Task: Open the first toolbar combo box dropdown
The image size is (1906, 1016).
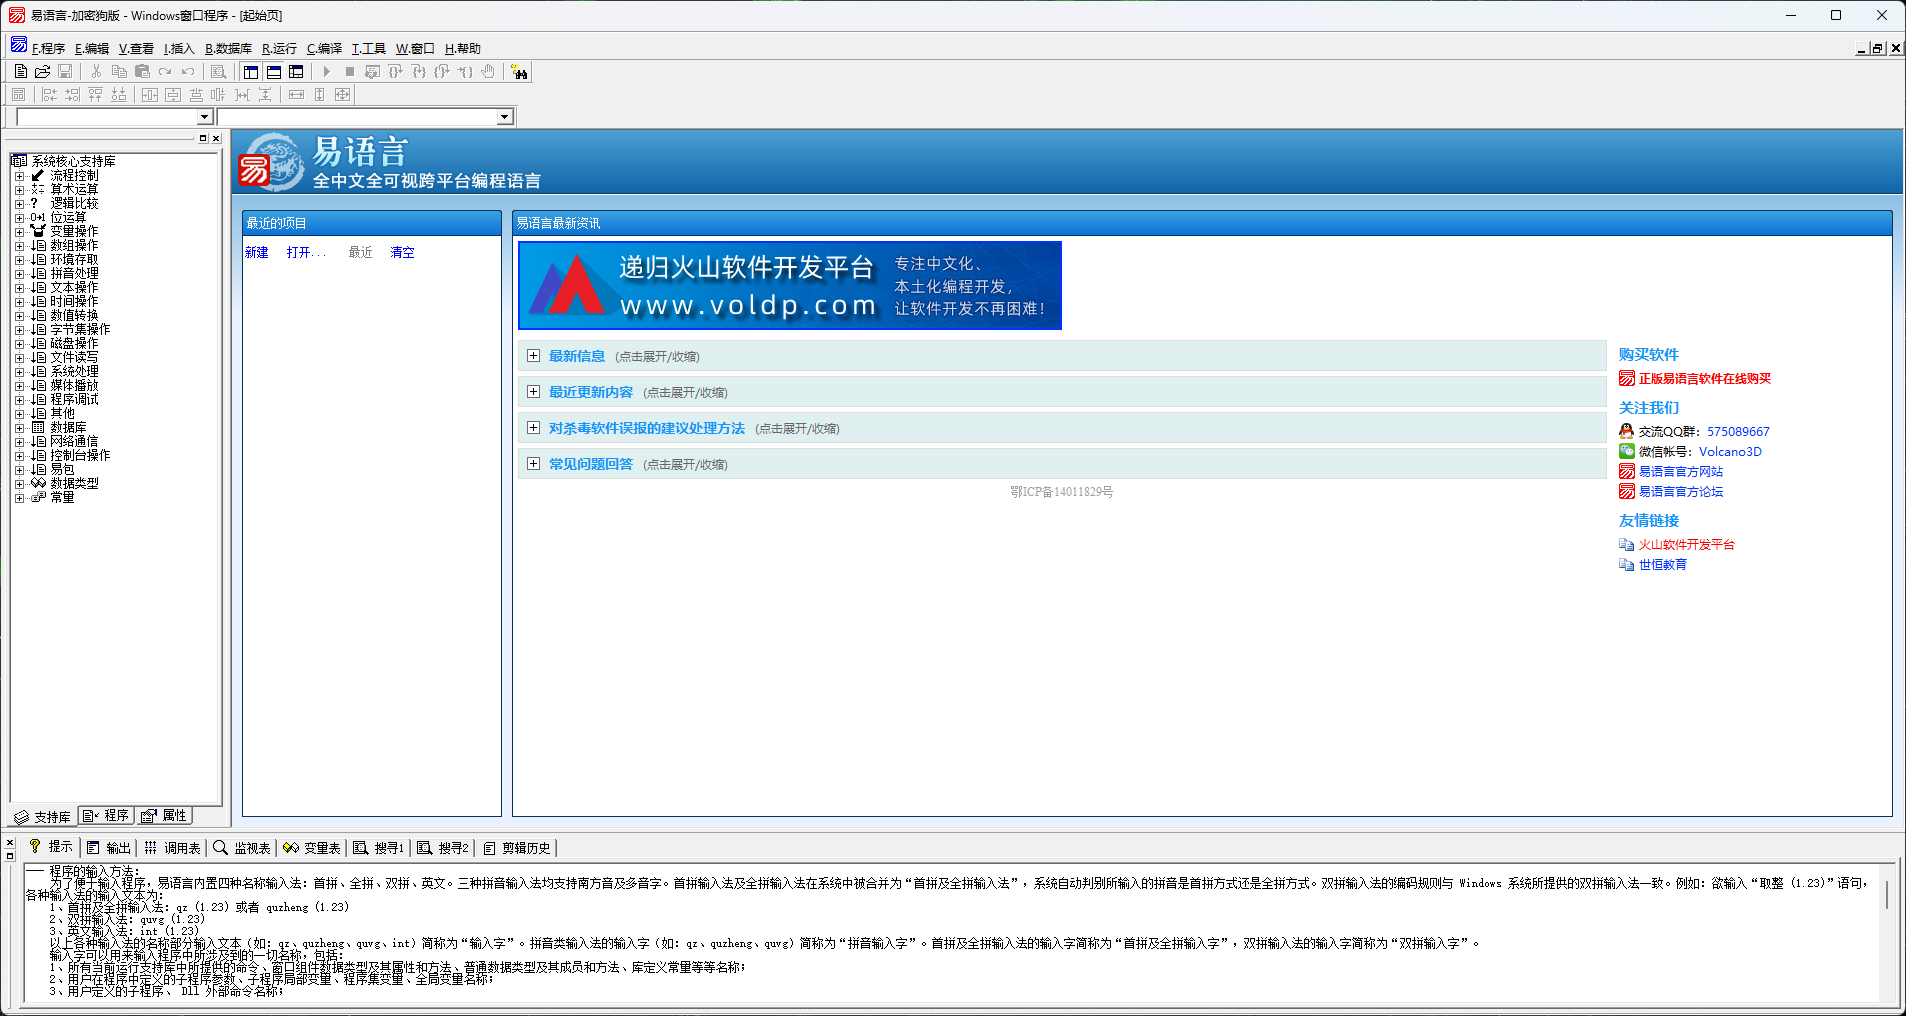Action: pos(205,118)
